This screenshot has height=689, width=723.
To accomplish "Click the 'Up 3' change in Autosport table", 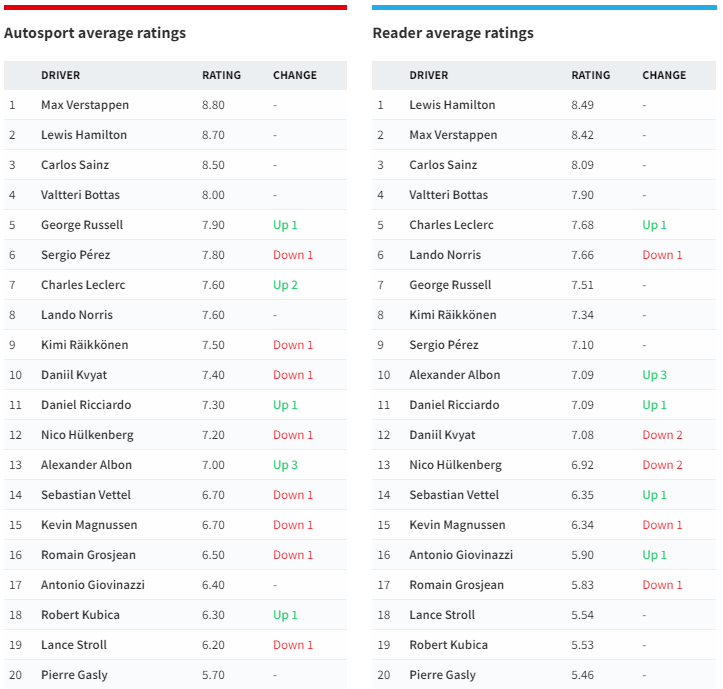I will point(285,465).
